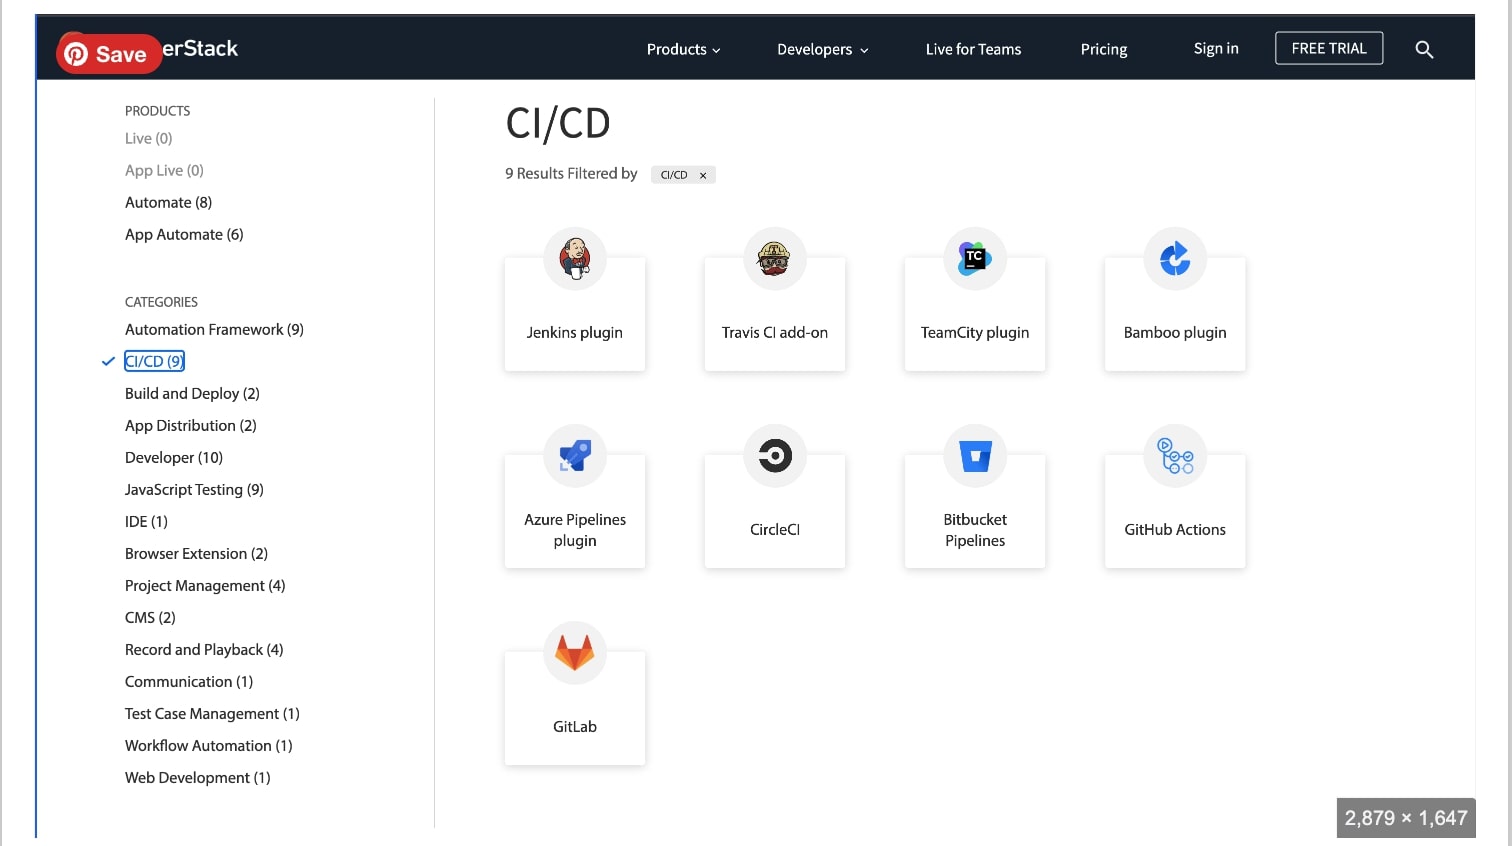This screenshot has width=1512, height=846.
Task: Uncheck the CI/CD category filter
Action: (154, 361)
